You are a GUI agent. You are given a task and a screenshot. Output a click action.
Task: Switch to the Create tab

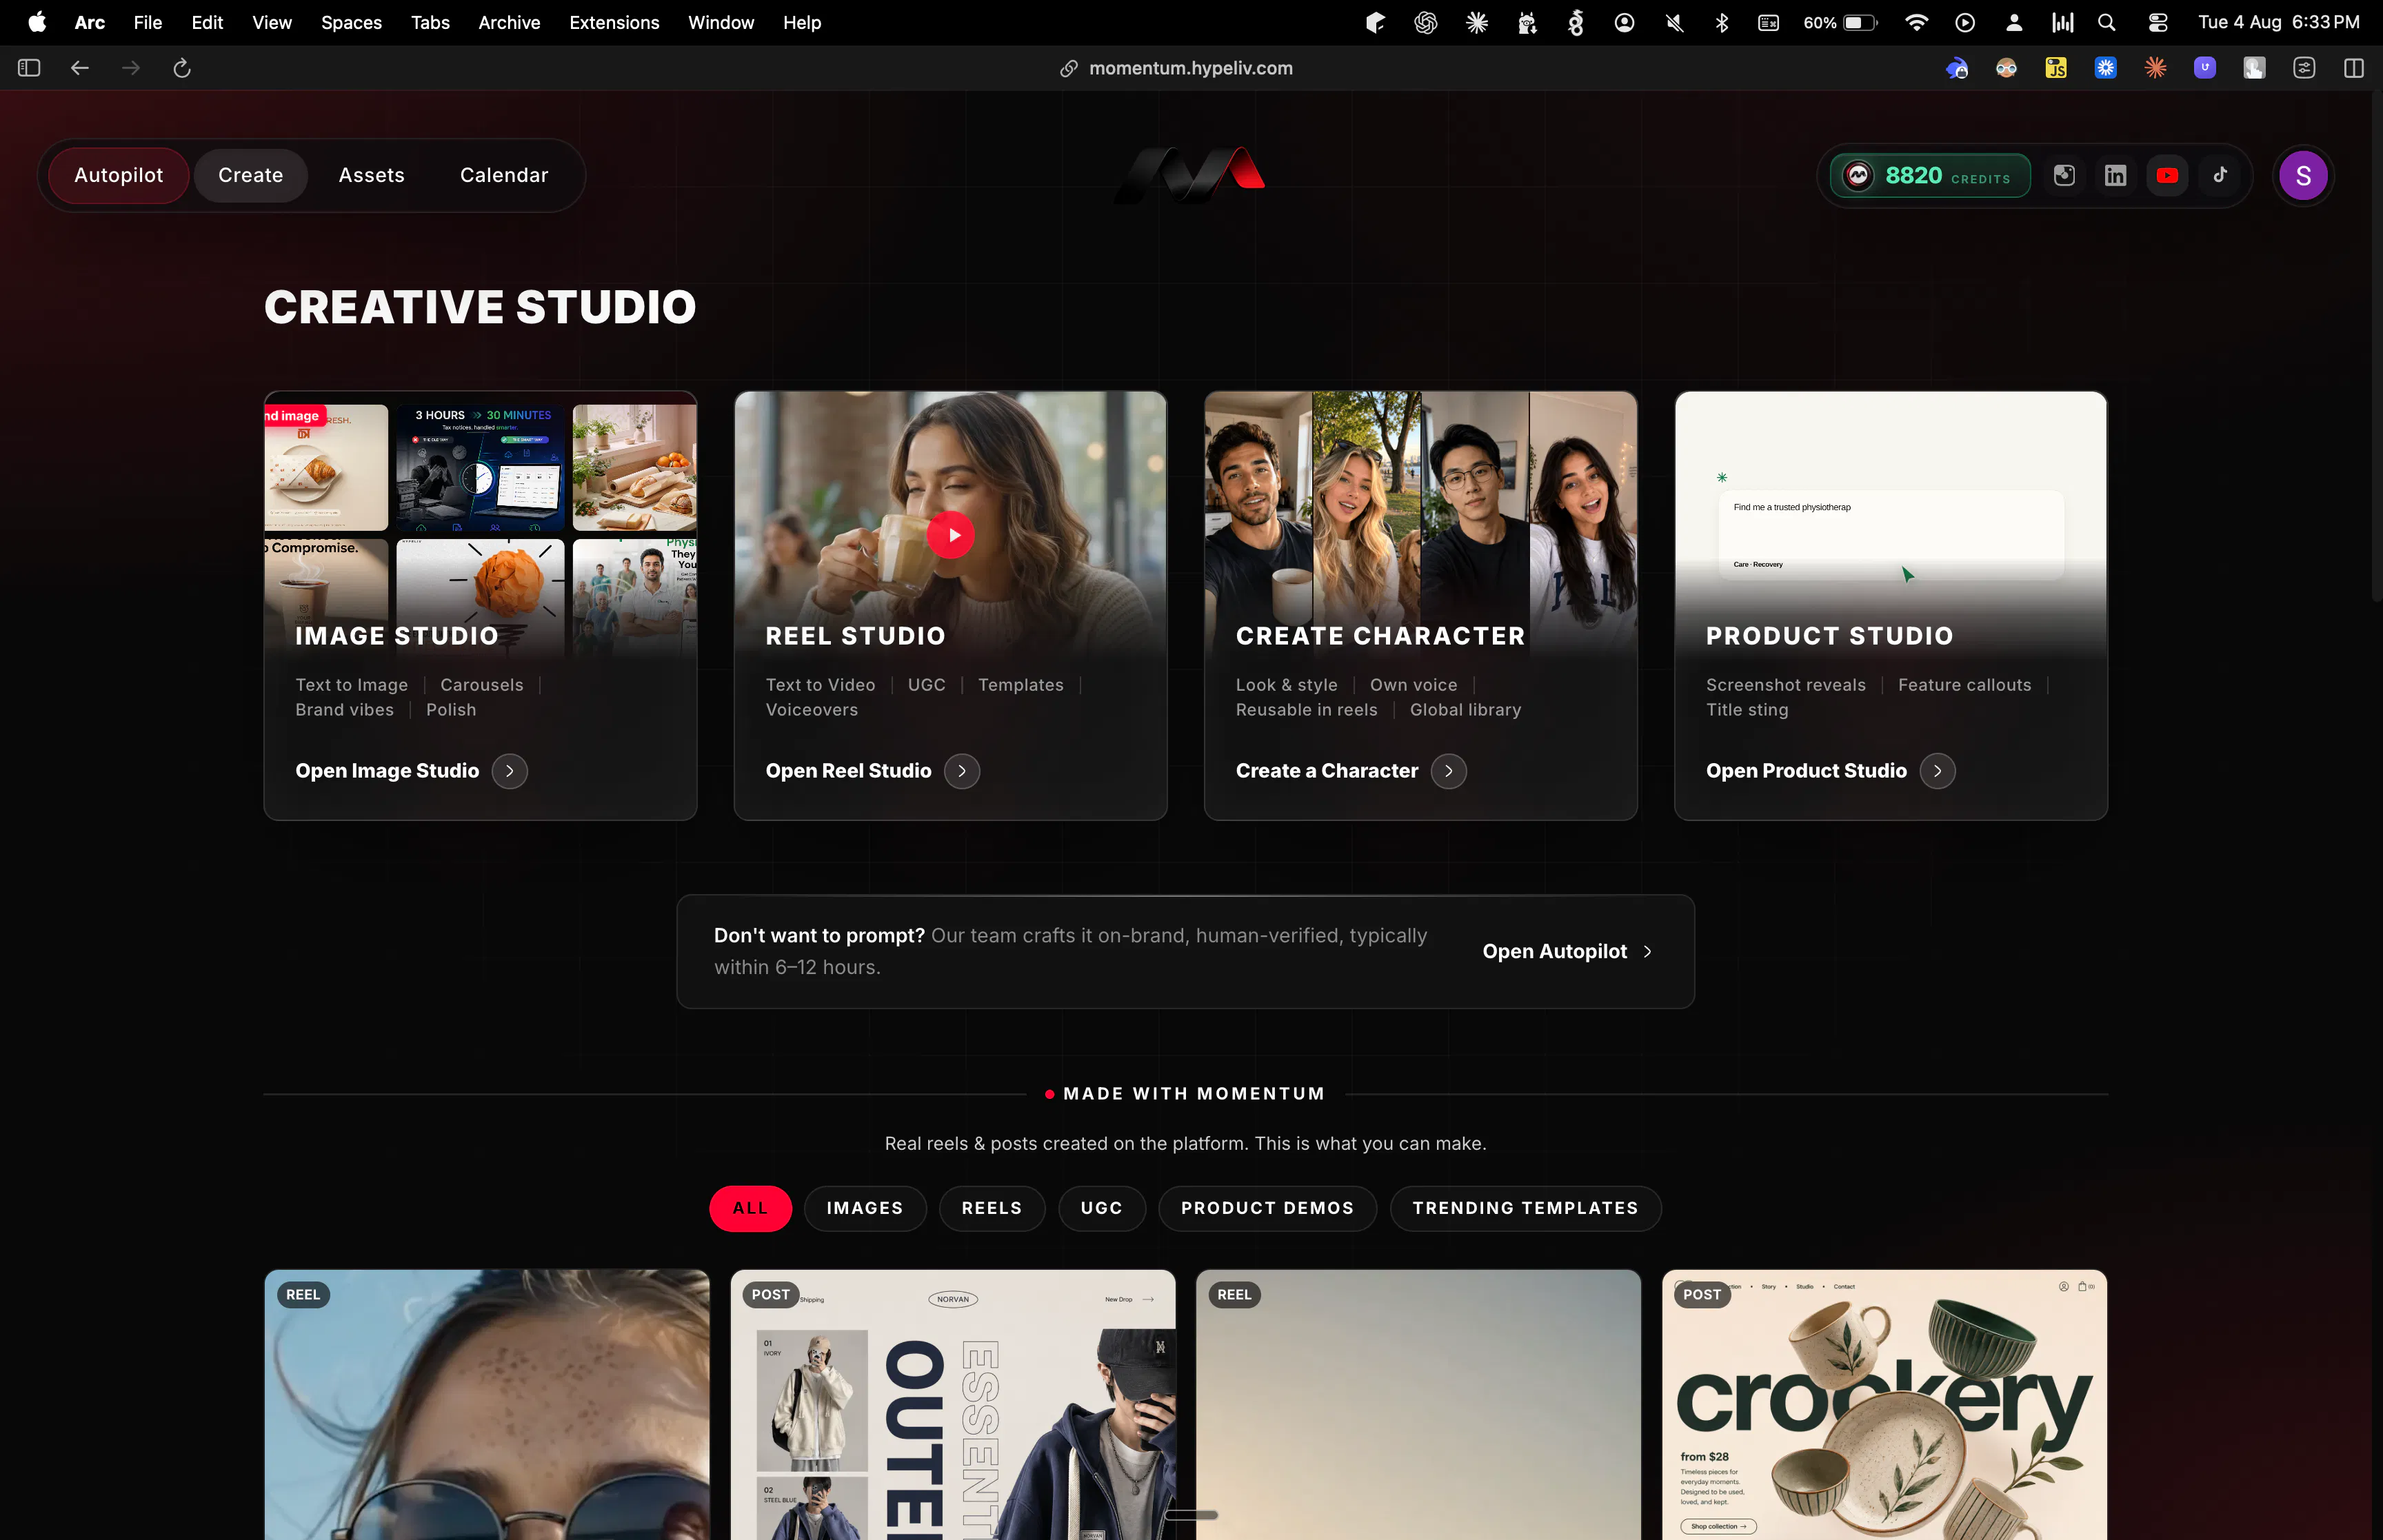250,175
